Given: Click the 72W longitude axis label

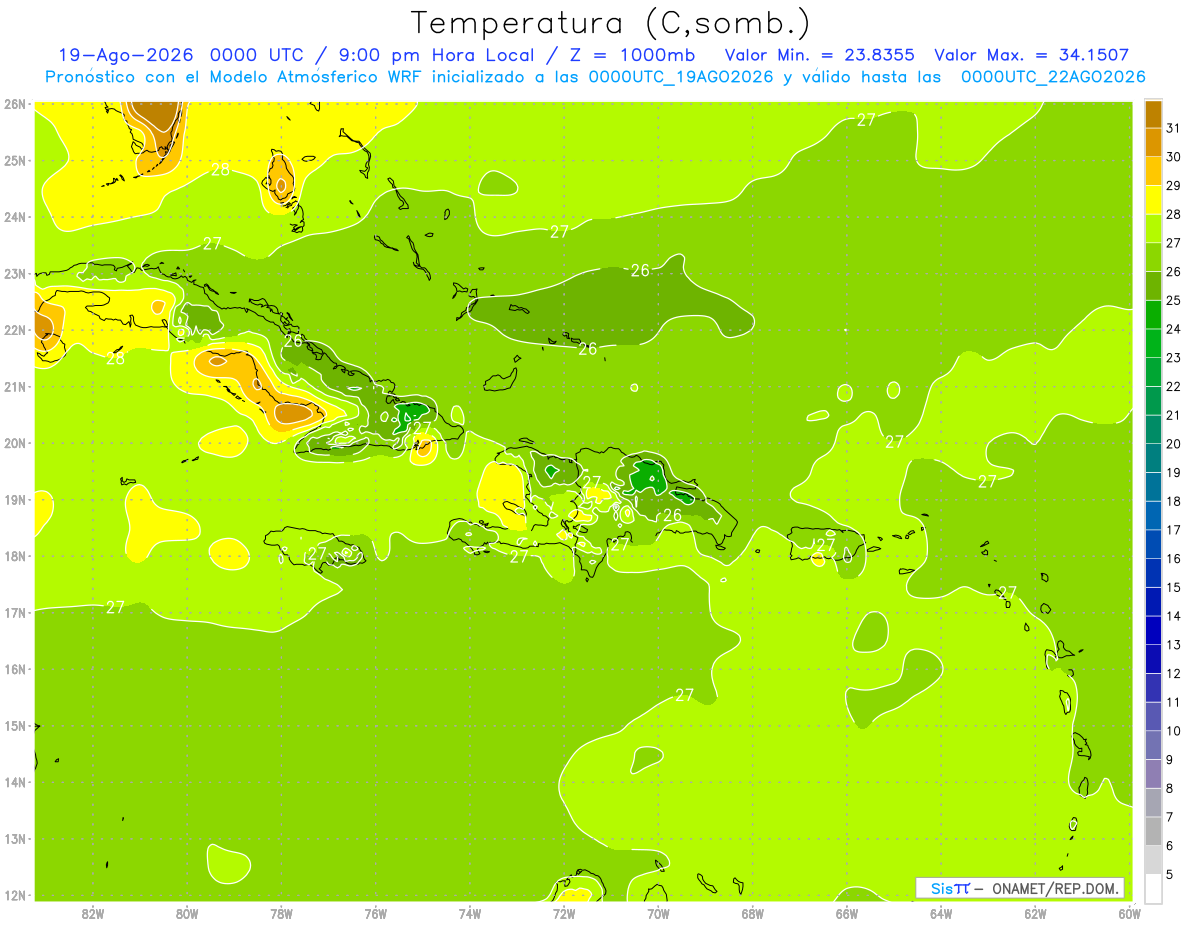Looking at the screenshot, I should point(564,913).
